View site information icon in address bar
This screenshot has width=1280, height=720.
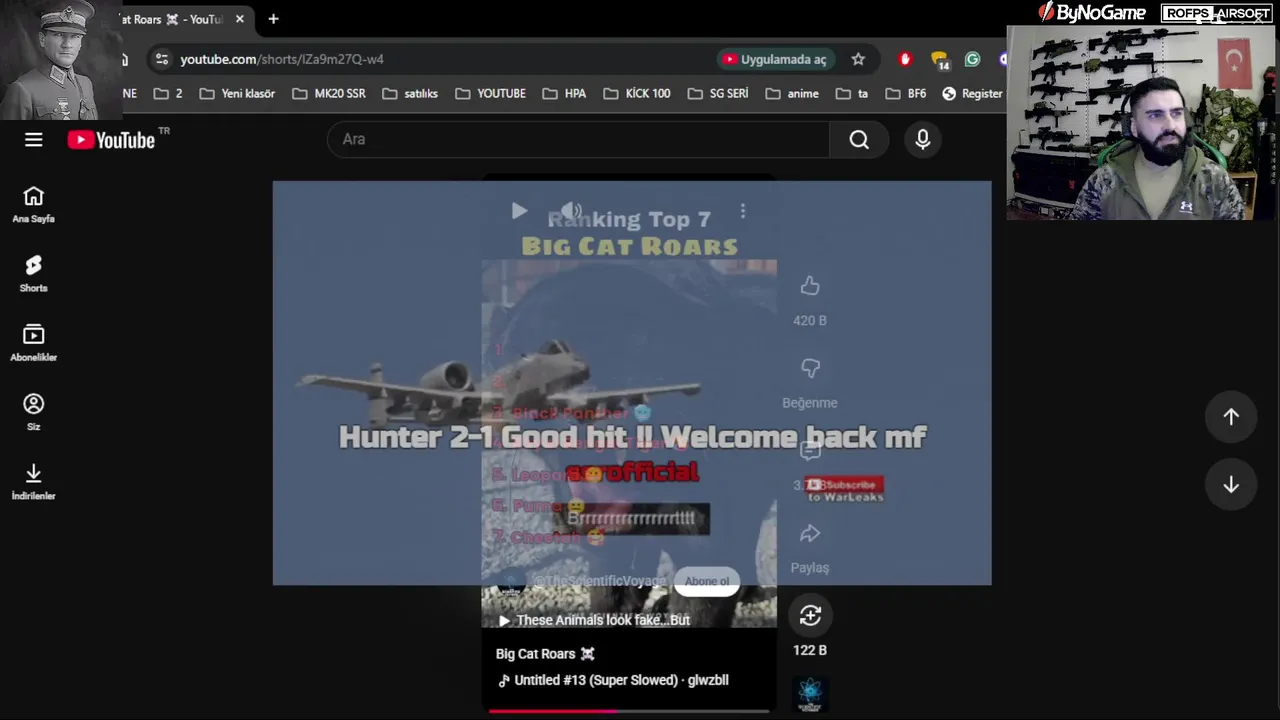[162, 59]
